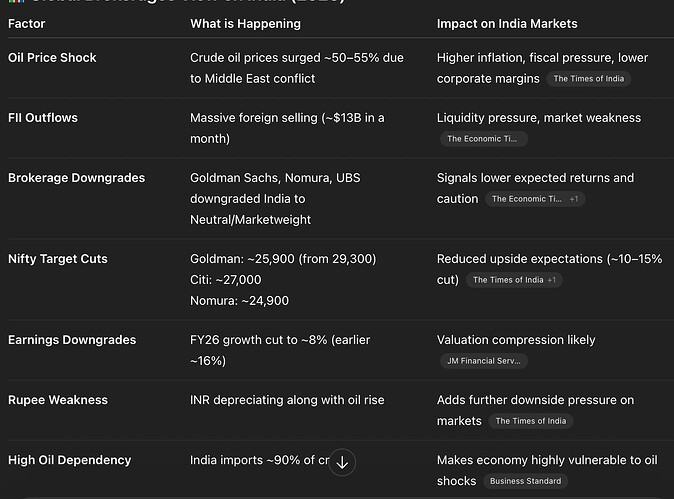Viewport: 674px width, 499px height.
Task: Select the Rupee Weakness row label
Action: click(57, 400)
